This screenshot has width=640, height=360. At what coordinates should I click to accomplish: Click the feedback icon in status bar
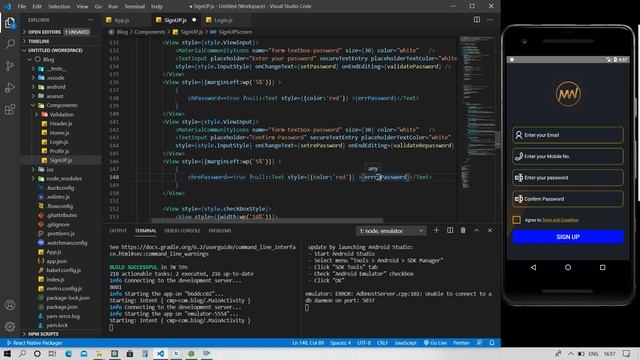click(479, 343)
